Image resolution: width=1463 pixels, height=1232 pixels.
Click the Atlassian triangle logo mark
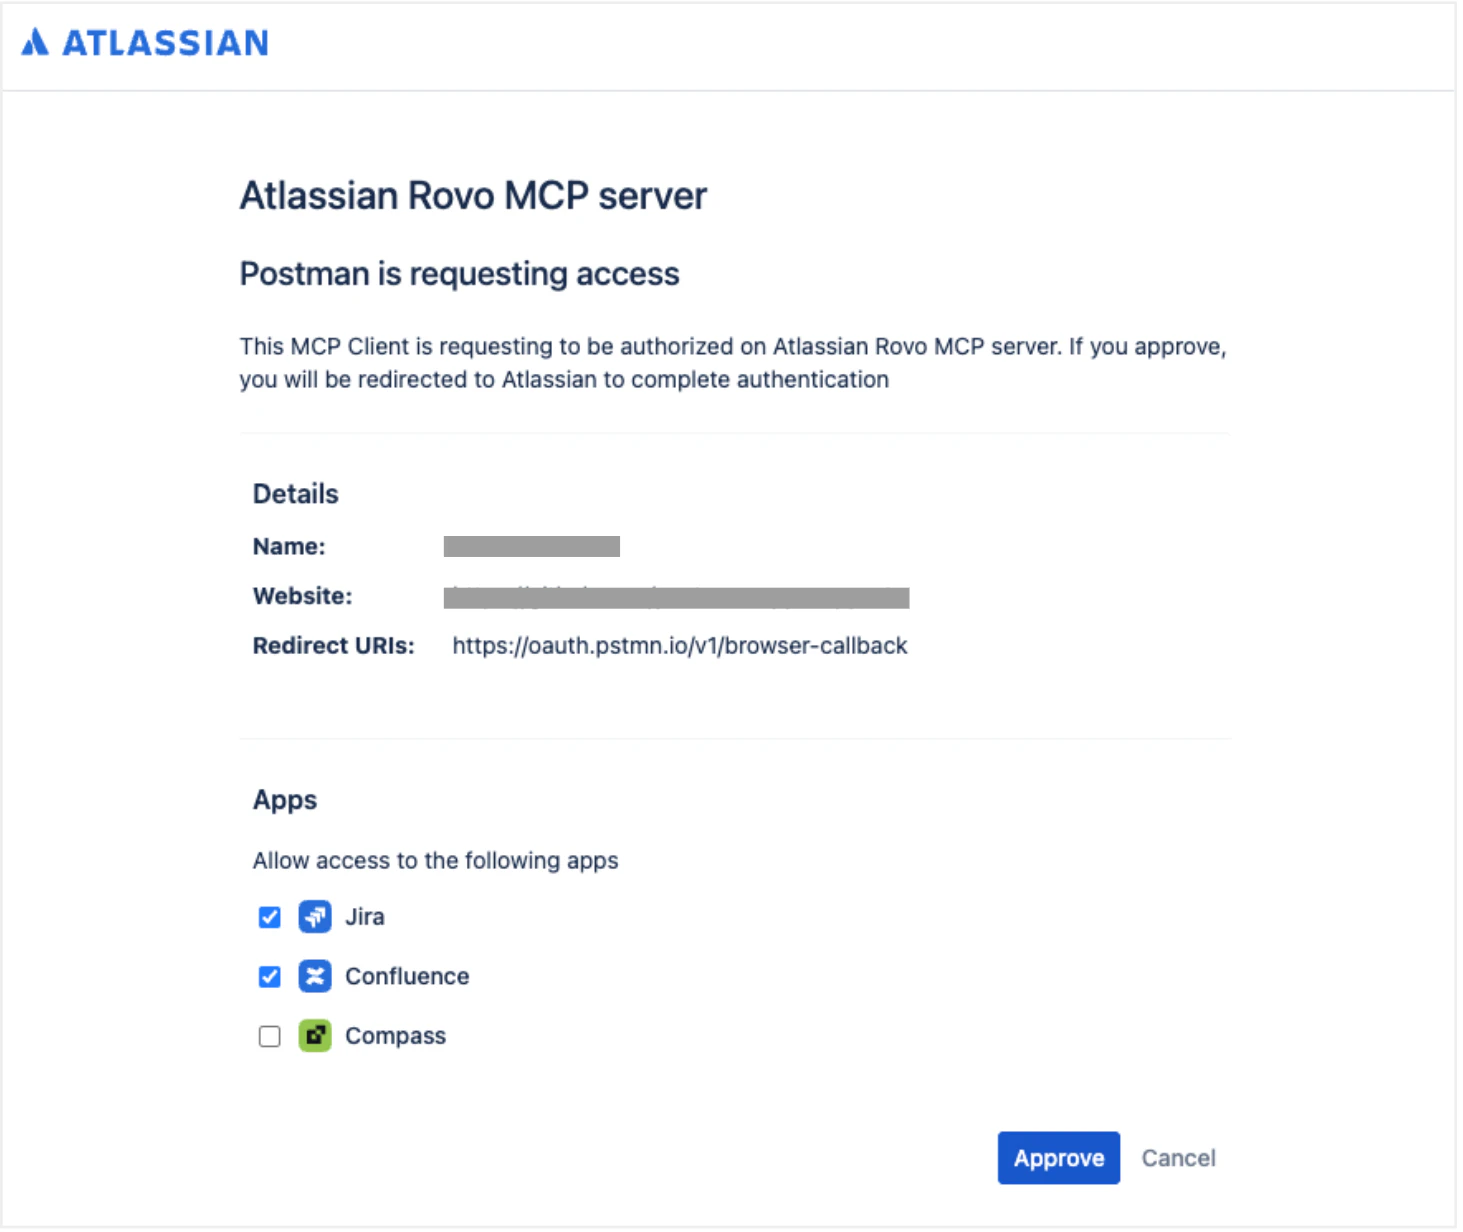click(x=37, y=42)
